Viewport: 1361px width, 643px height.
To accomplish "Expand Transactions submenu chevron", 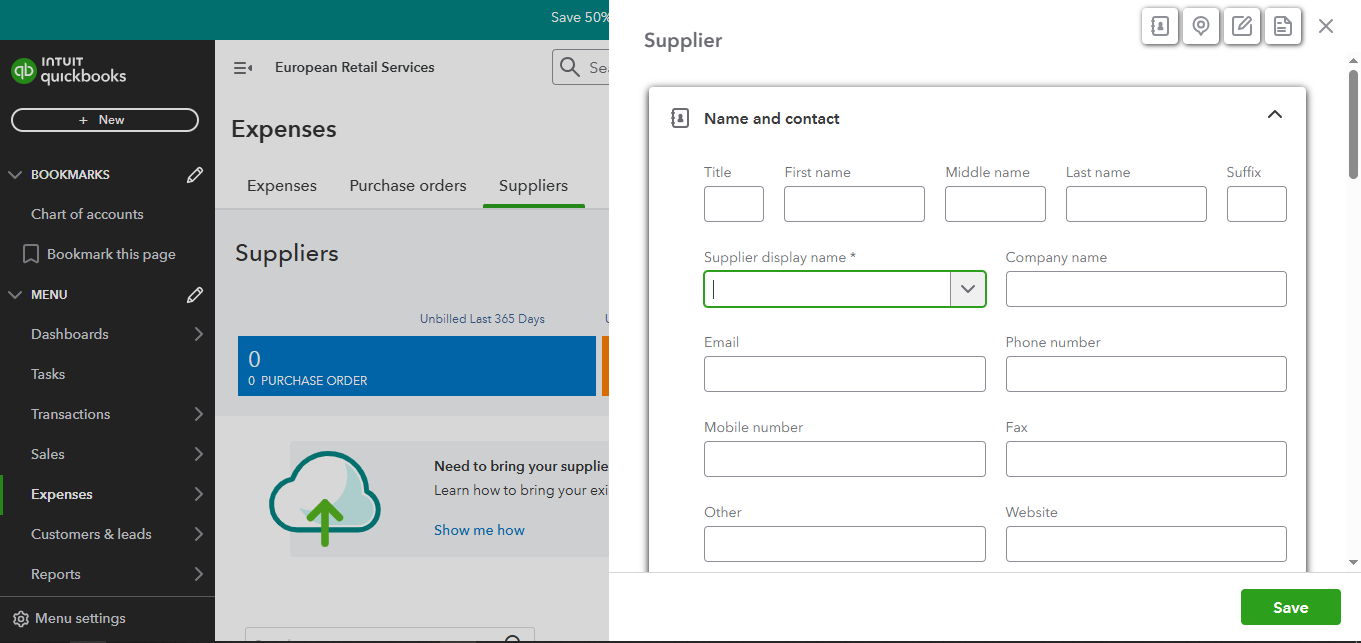I will coord(198,414).
